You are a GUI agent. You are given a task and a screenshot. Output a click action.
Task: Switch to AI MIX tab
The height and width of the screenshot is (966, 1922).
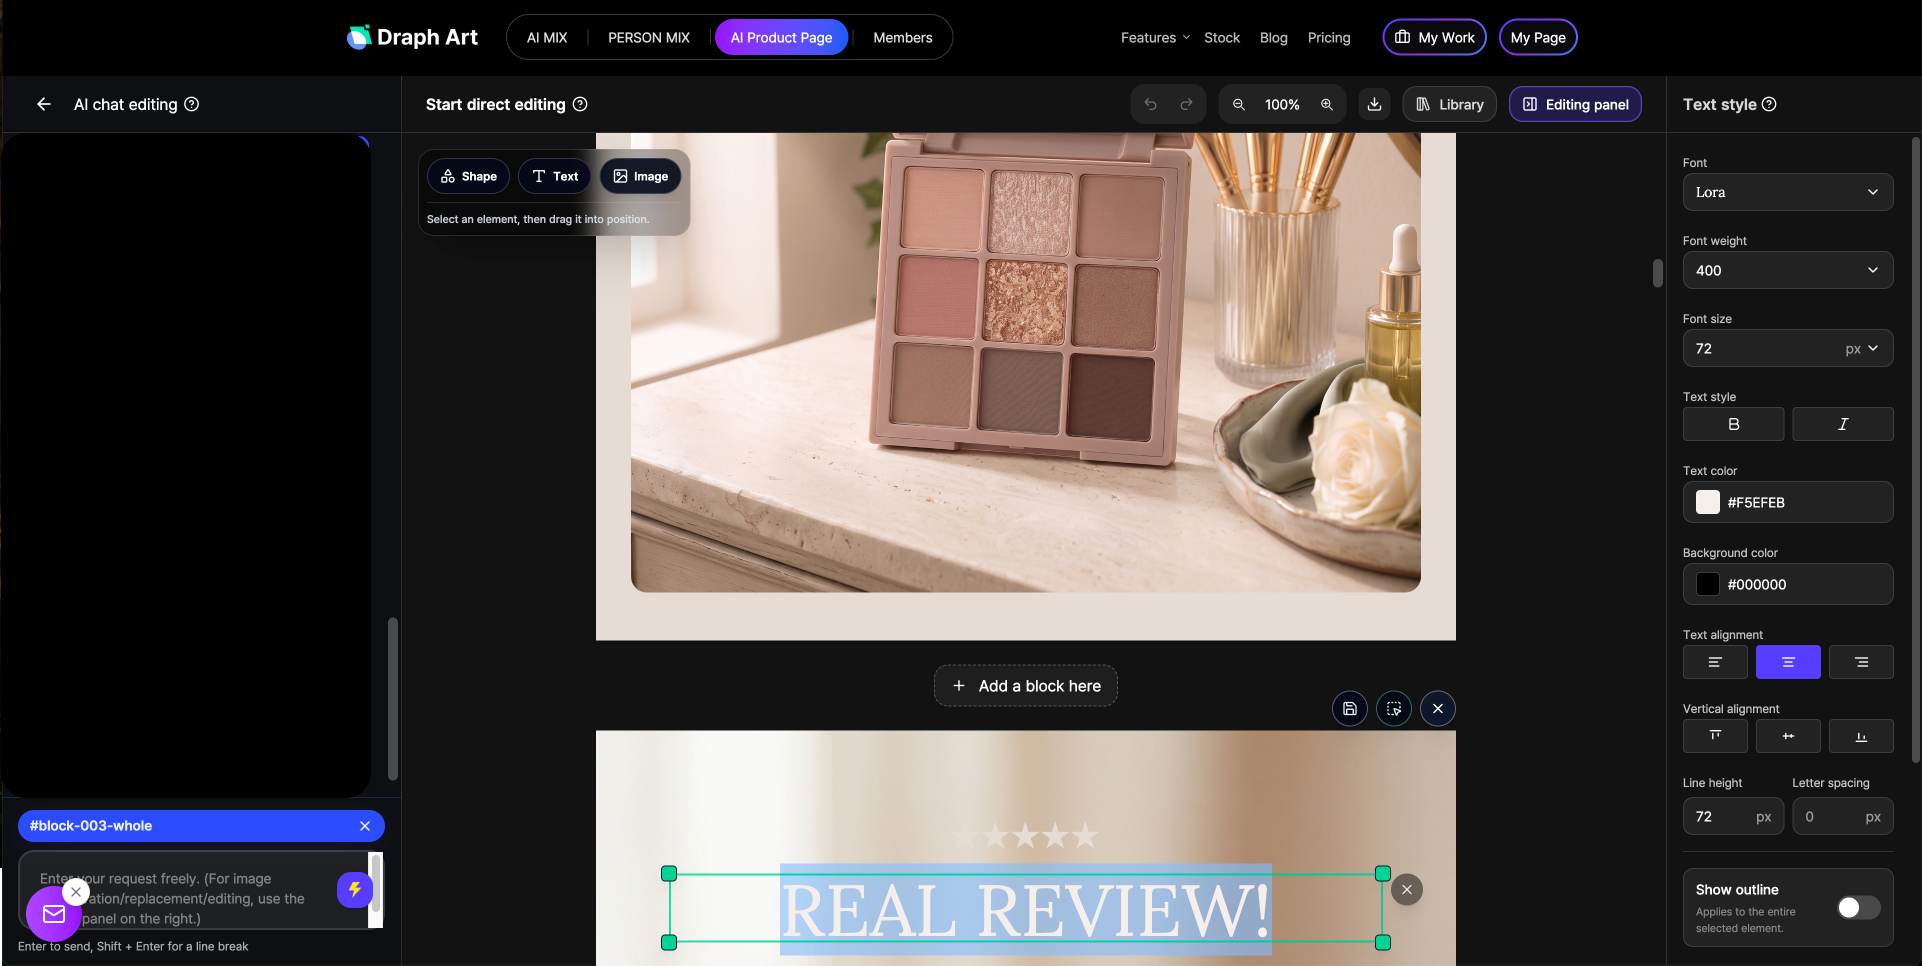[547, 37]
